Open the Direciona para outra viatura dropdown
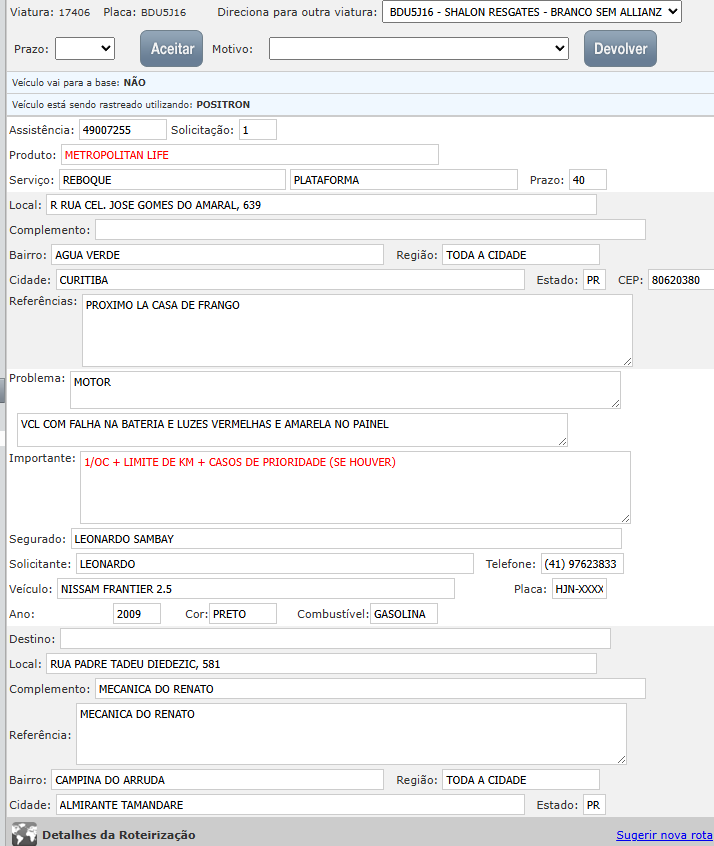Screen dimensions: 714x846 pyautogui.click(x=531, y=12)
